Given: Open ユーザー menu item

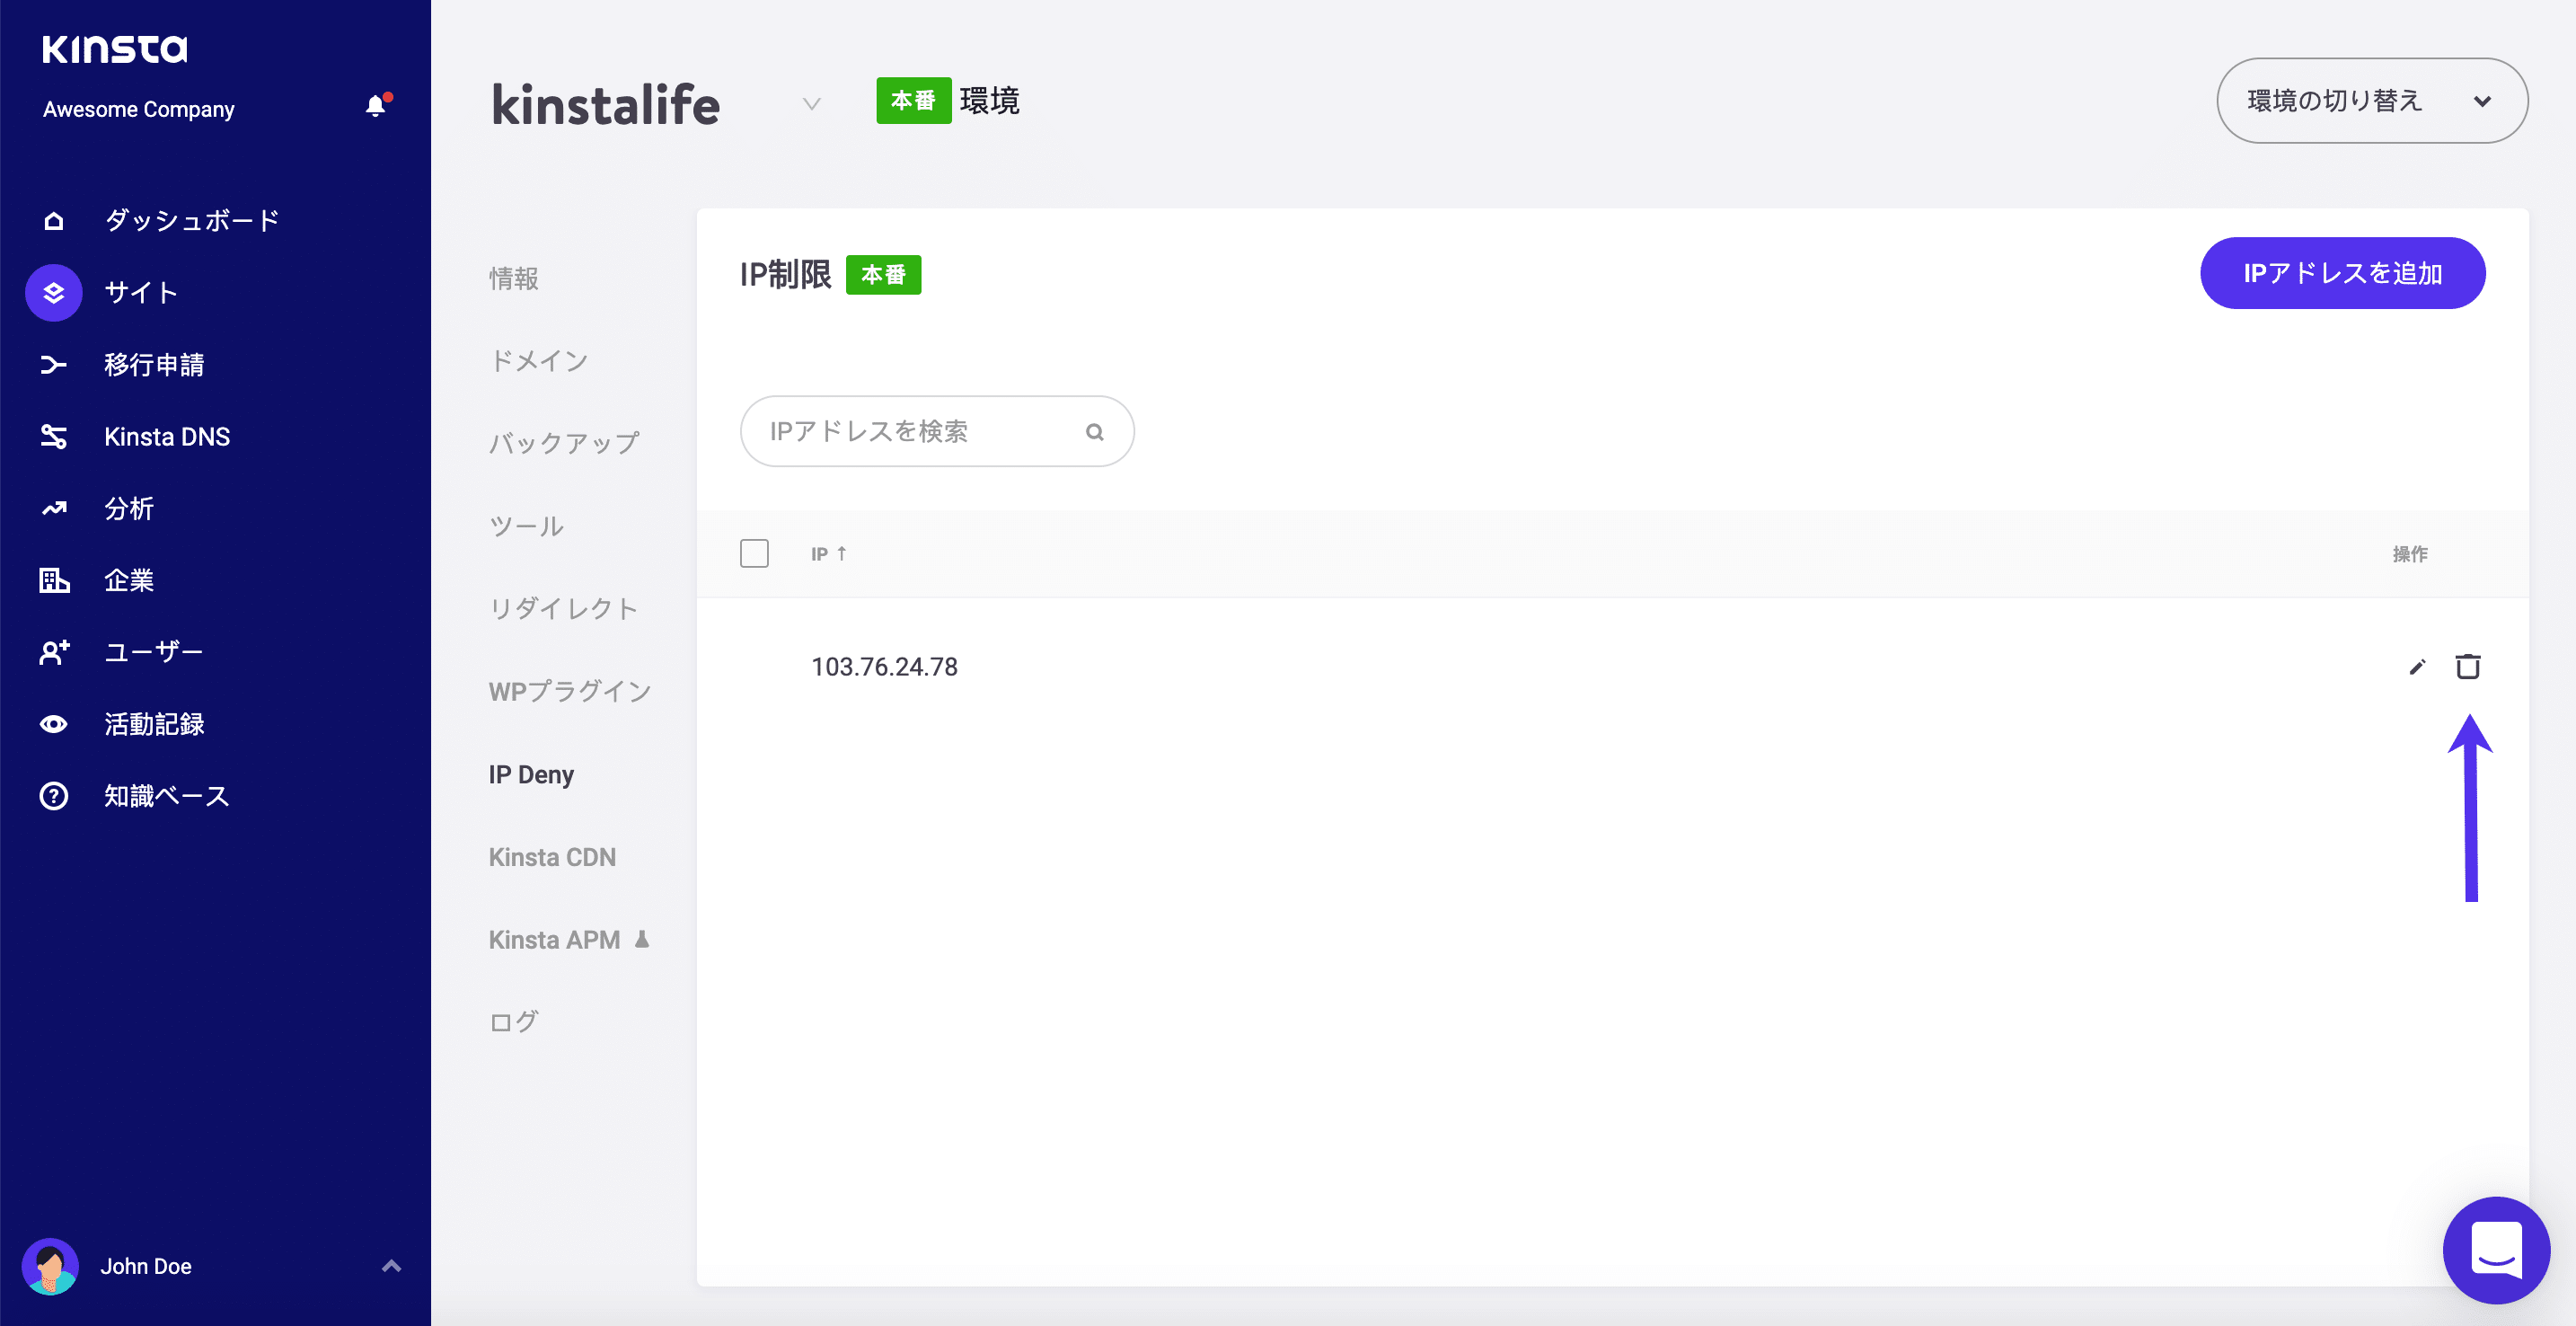Looking at the screenshot, I should coord(154,652).
